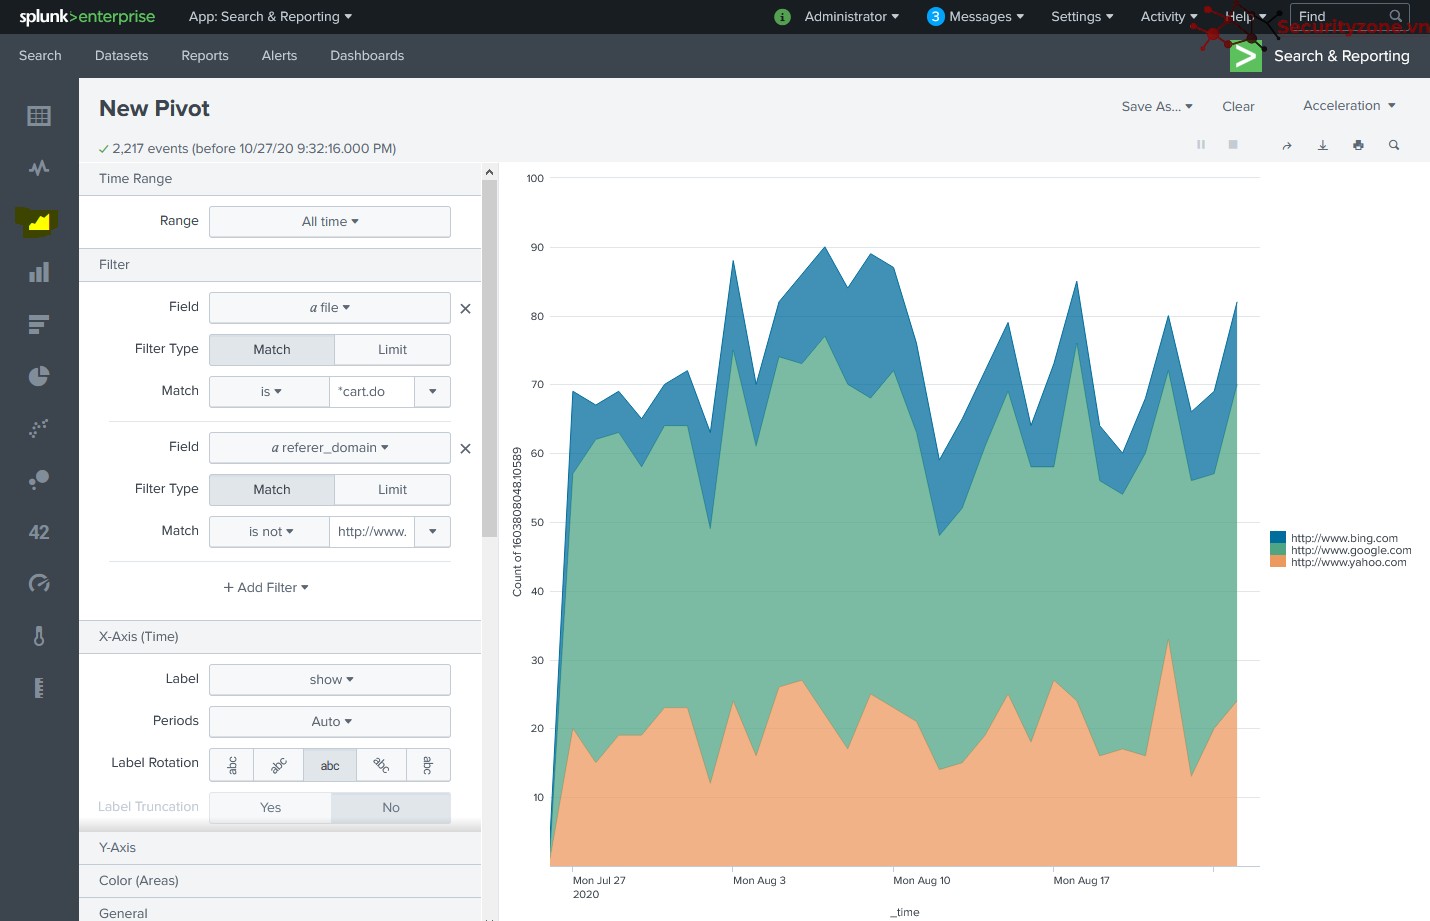Switch to column chart visualization

[x=39, y=272]
